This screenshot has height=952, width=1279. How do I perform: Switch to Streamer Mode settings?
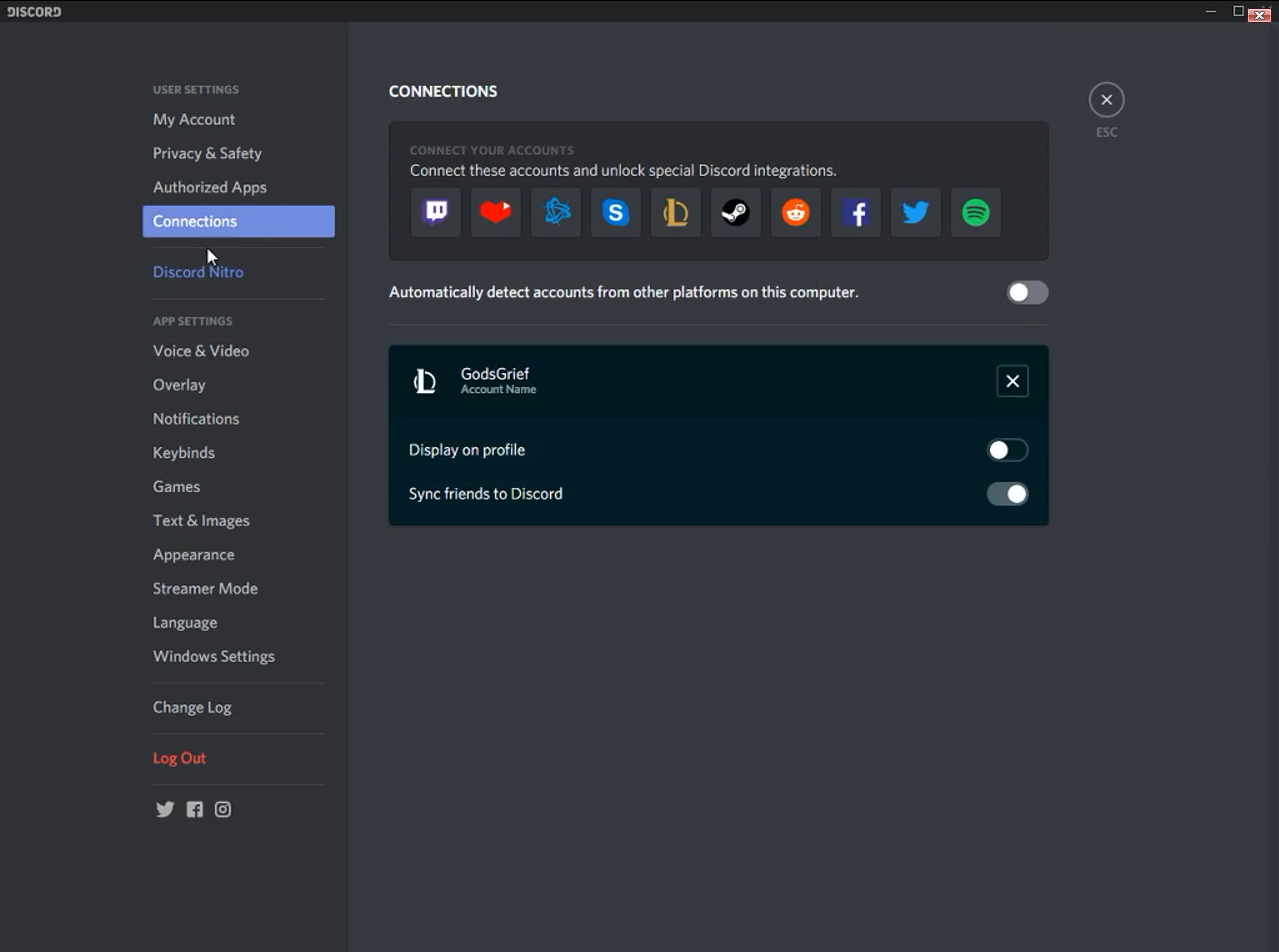pyautogui.click(x=205, y=588)
